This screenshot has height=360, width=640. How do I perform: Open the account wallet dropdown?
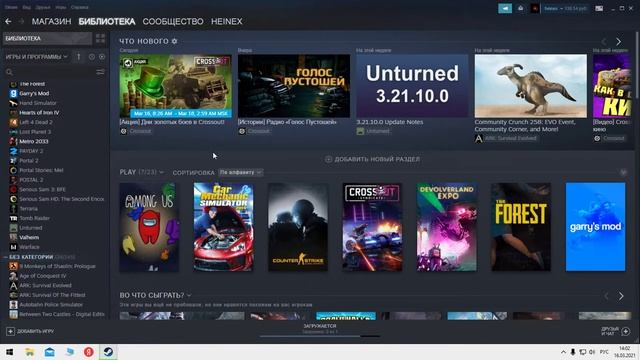coord(566,8)
